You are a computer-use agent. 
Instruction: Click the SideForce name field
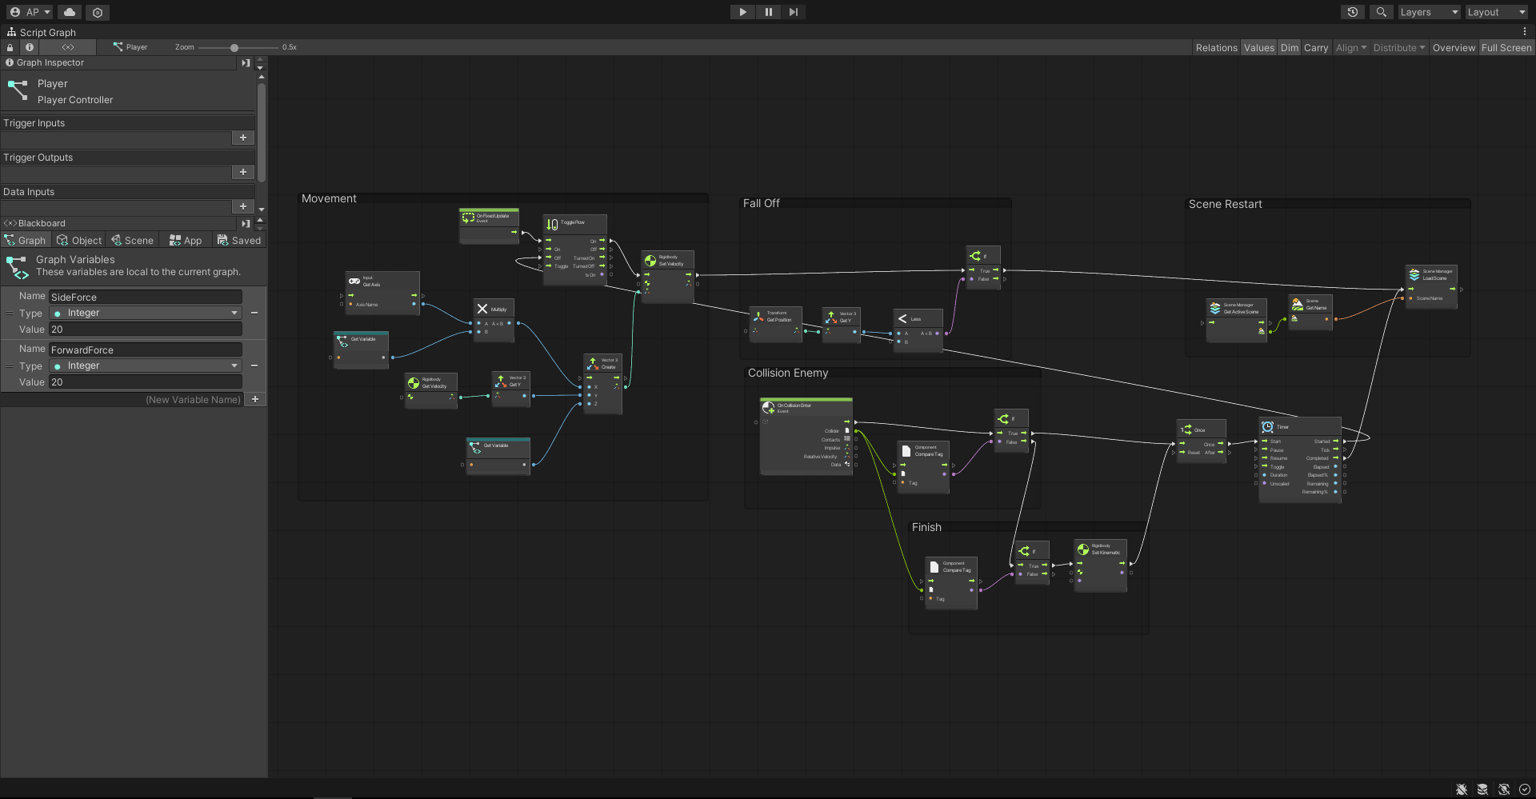(145, 297)
